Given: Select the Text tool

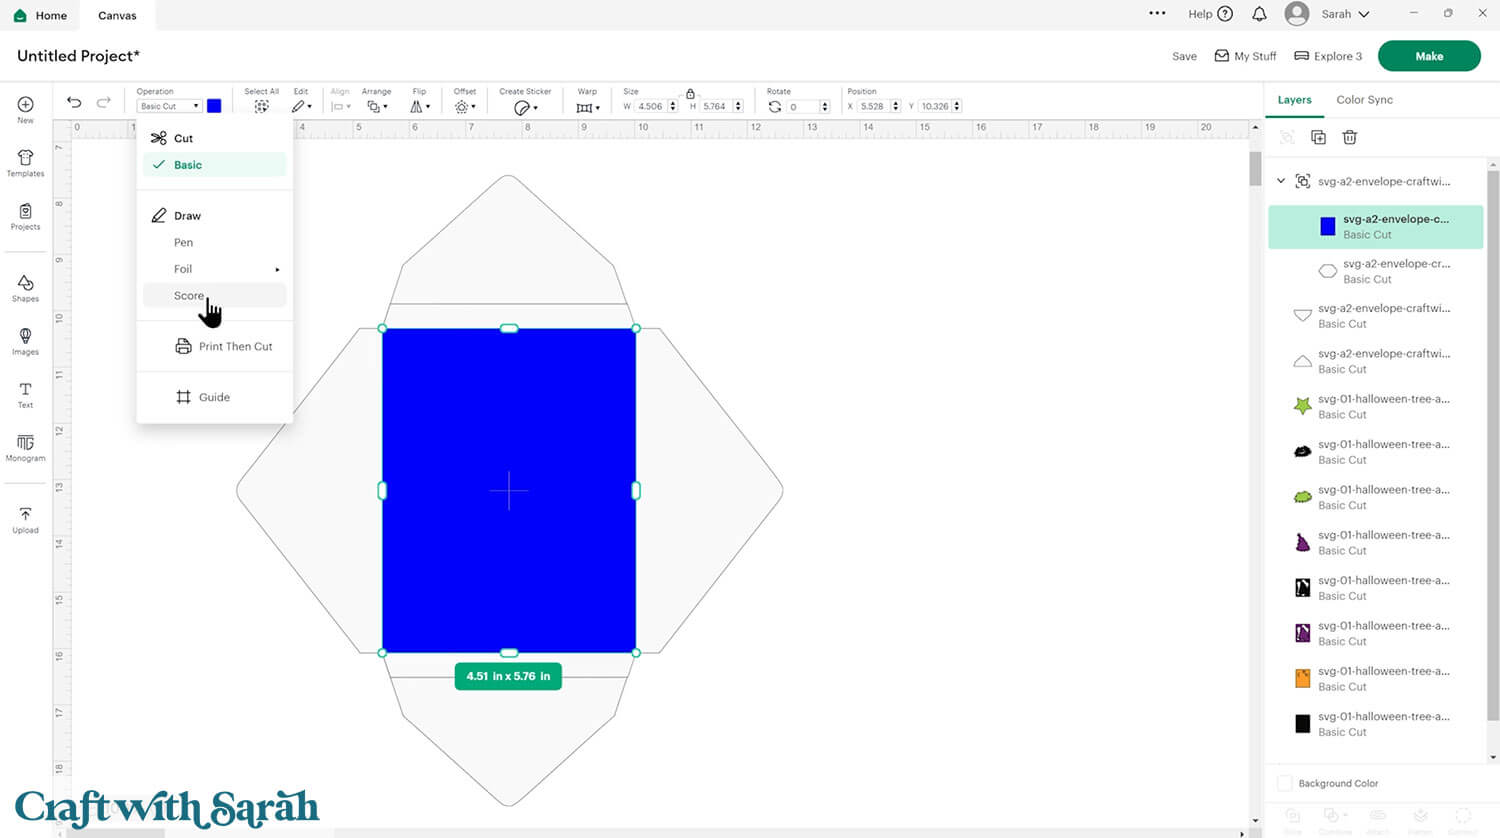Looking at the screenshot, I should click(25, 394).
